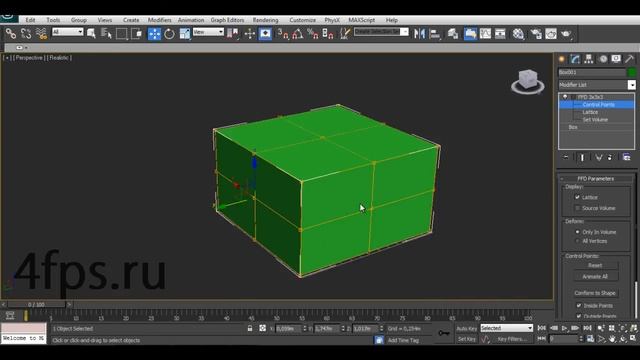This screenshot has height=360, width=640.
Task: Click the viewport plus menu label
Action: tap(7, 58)
